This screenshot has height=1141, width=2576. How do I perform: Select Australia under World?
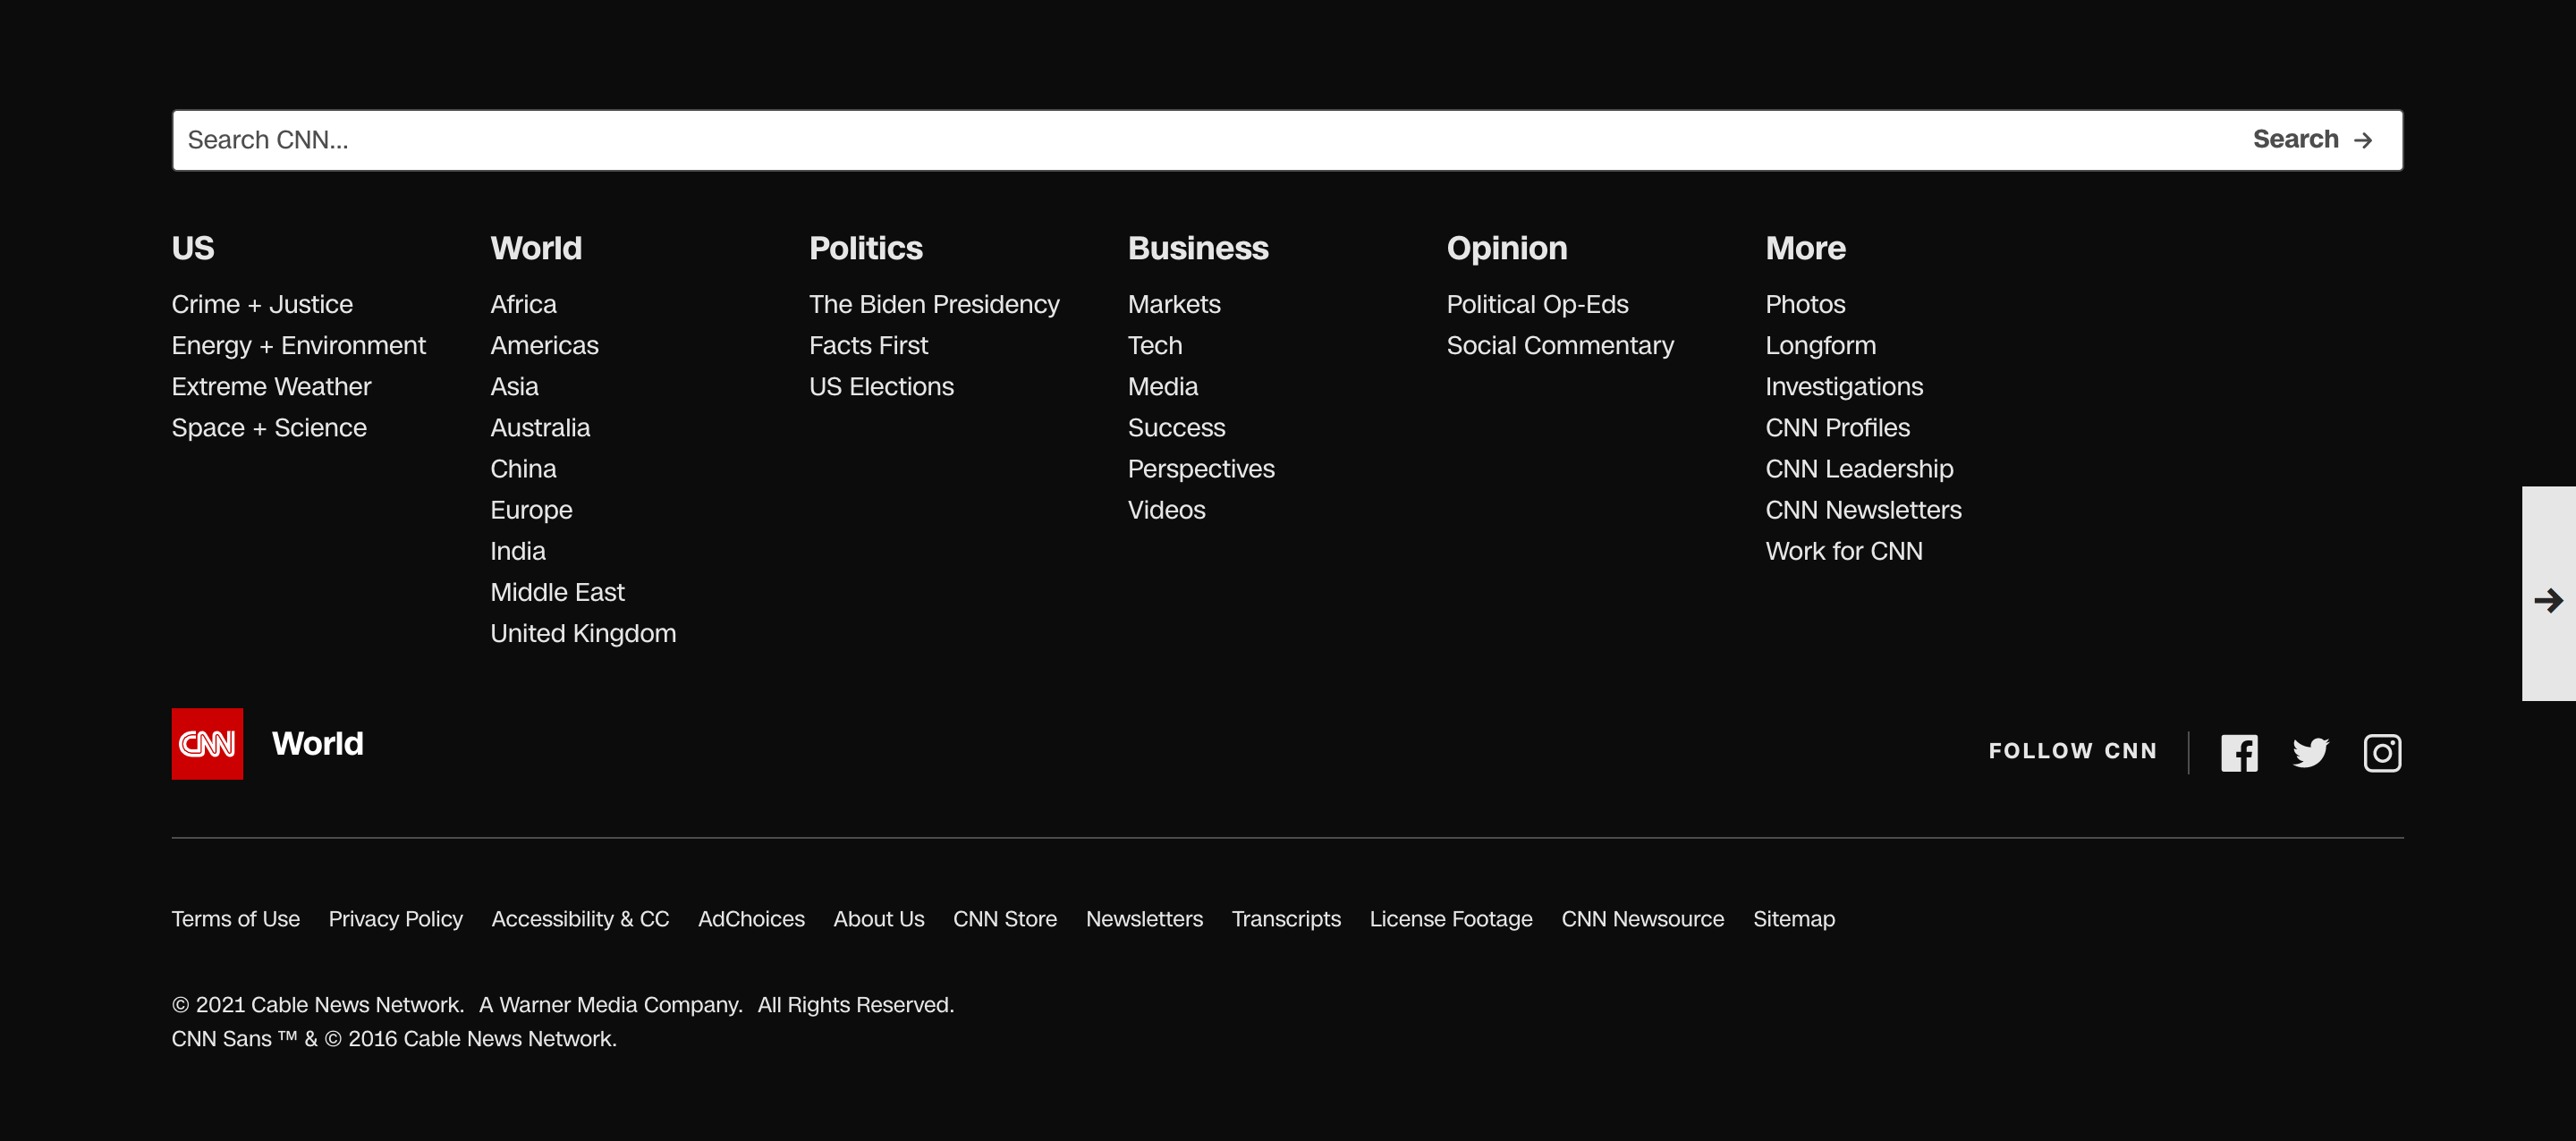[540, 427]
